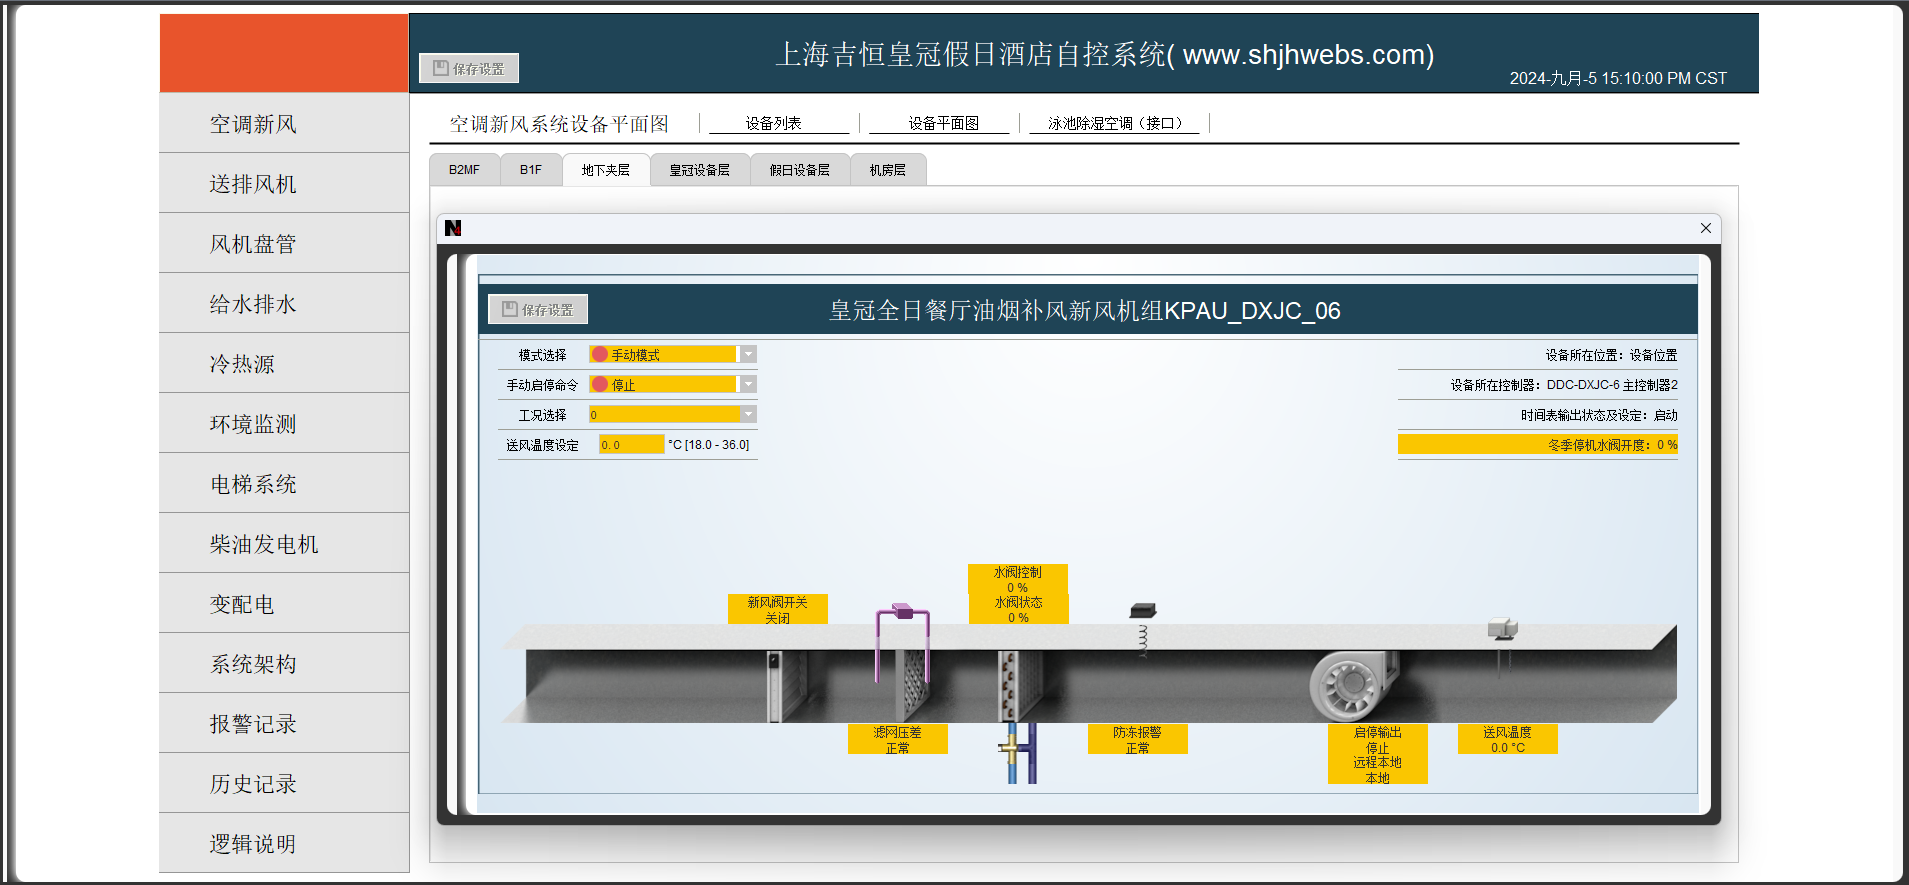Click the top header 保存设置 button

468,68
